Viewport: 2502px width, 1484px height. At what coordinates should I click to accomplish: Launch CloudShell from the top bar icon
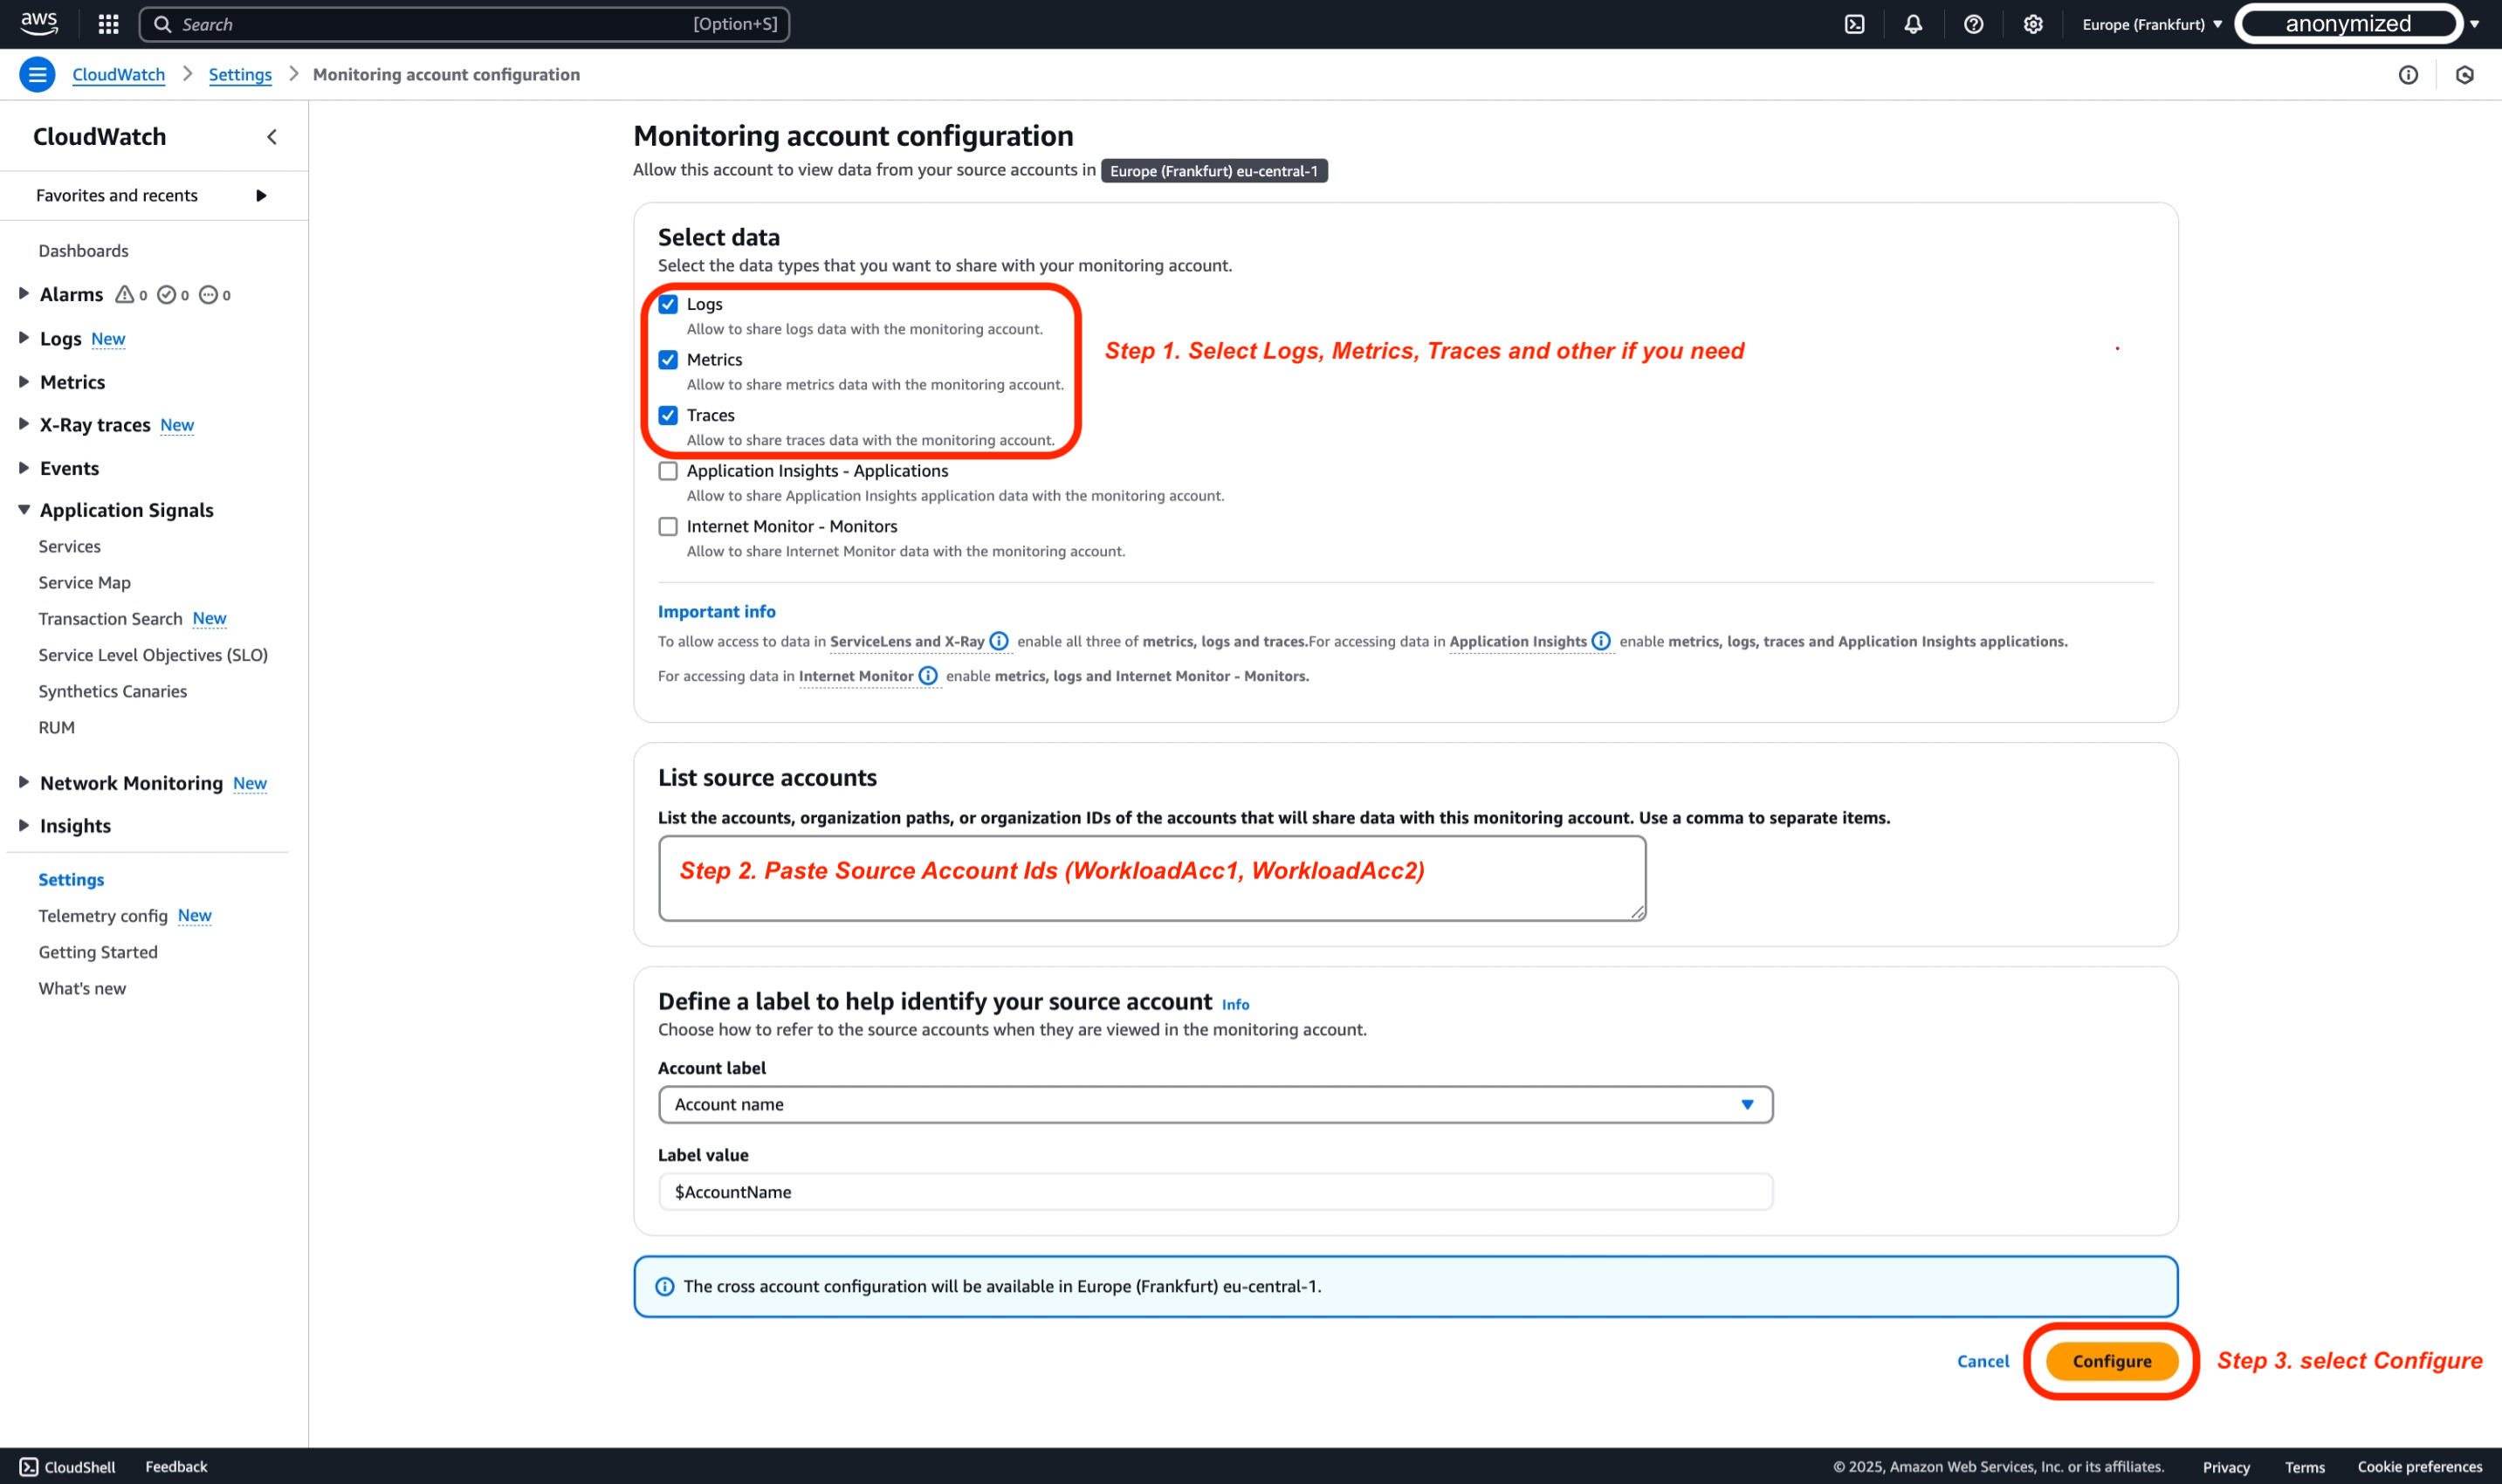[x=1855, y=24]
